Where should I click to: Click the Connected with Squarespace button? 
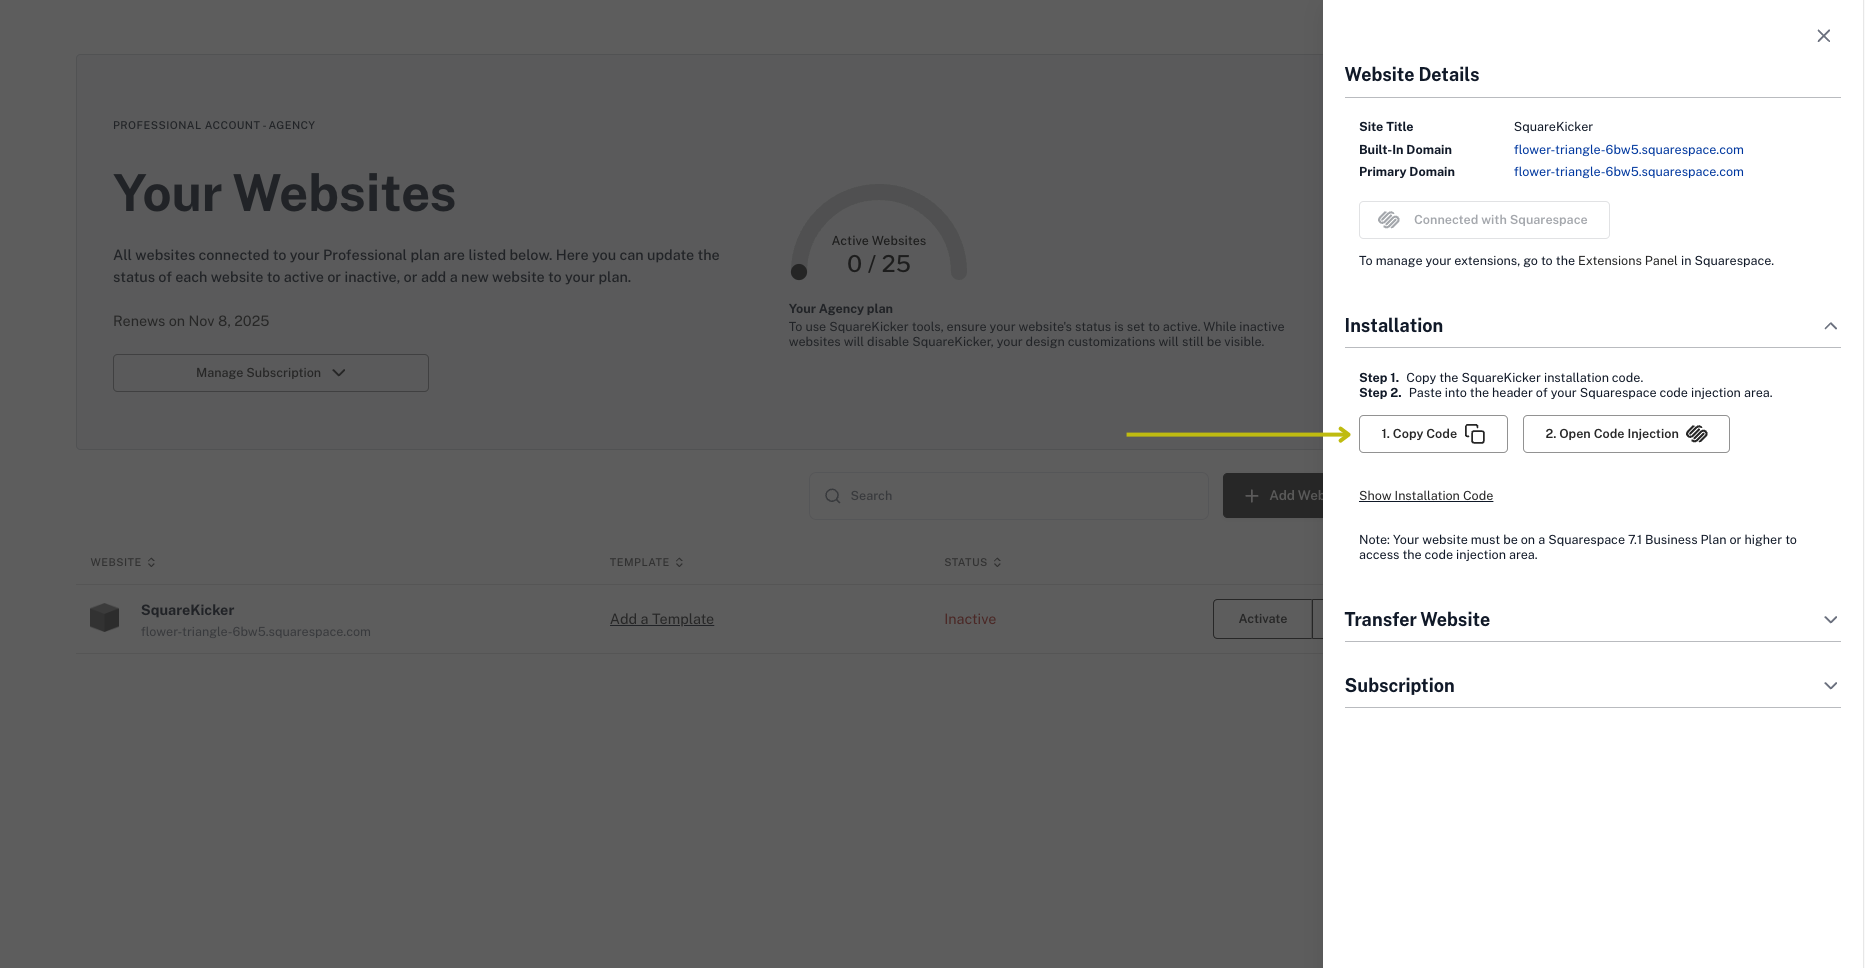(1484, 220)
